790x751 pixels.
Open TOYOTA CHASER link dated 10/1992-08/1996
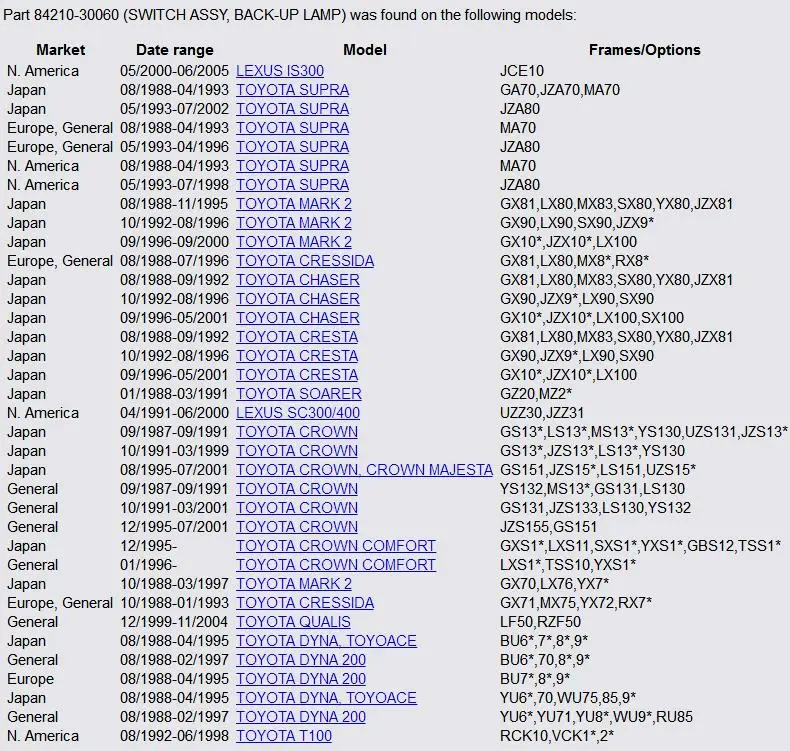pyautogui.click(x=298, y=299)
